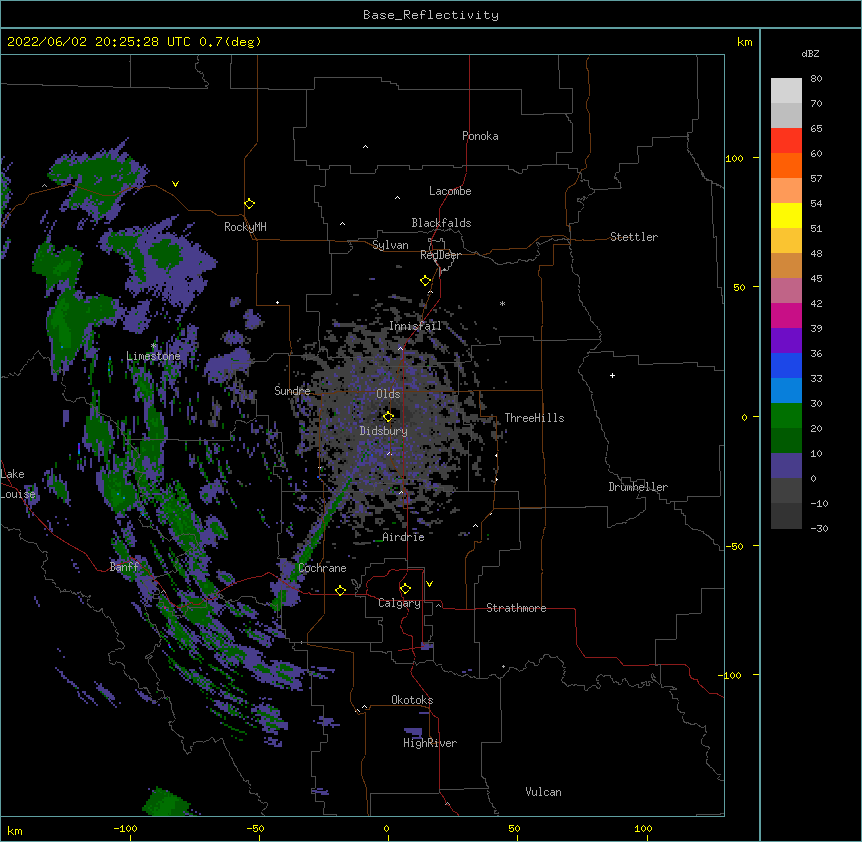This screenshot has width=862, height=842.
Task: Click the red 65-60 dBZ legend swatch
Action: [786, 140]
